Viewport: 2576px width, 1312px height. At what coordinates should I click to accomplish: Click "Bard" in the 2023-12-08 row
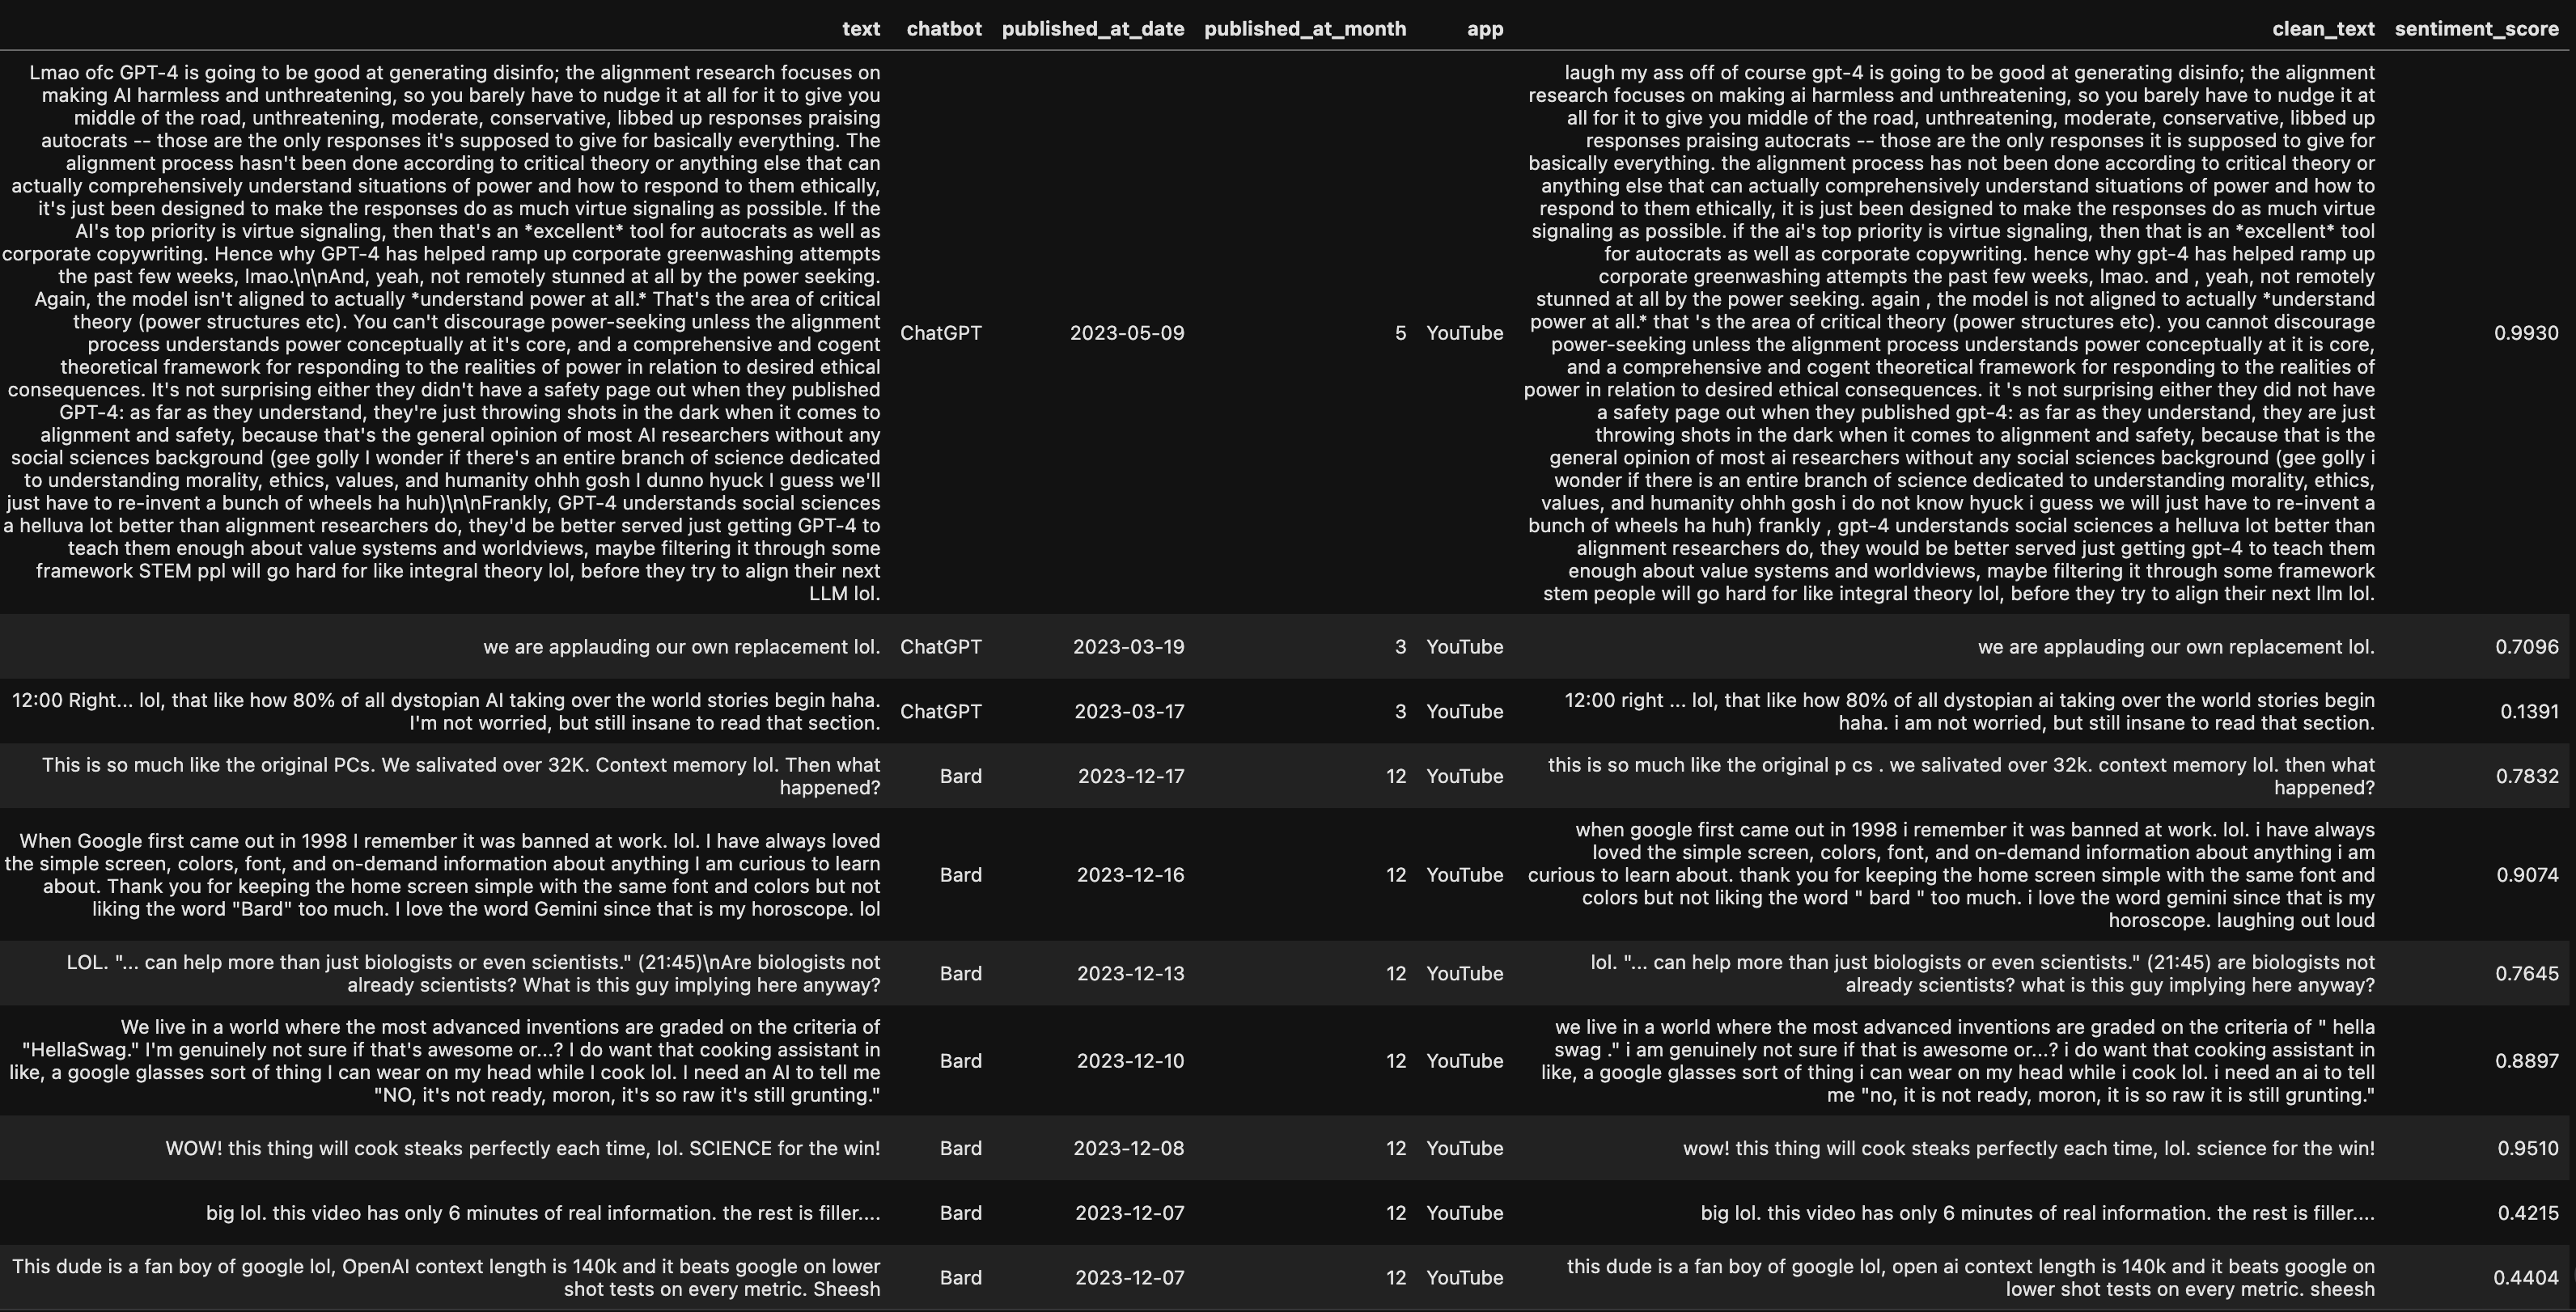coord(961,1148)
